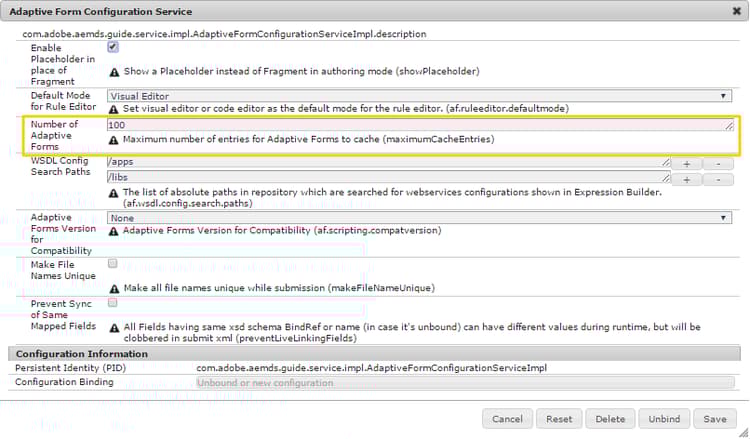Click the resize handle of the /libs field

(x=666, y=178)
